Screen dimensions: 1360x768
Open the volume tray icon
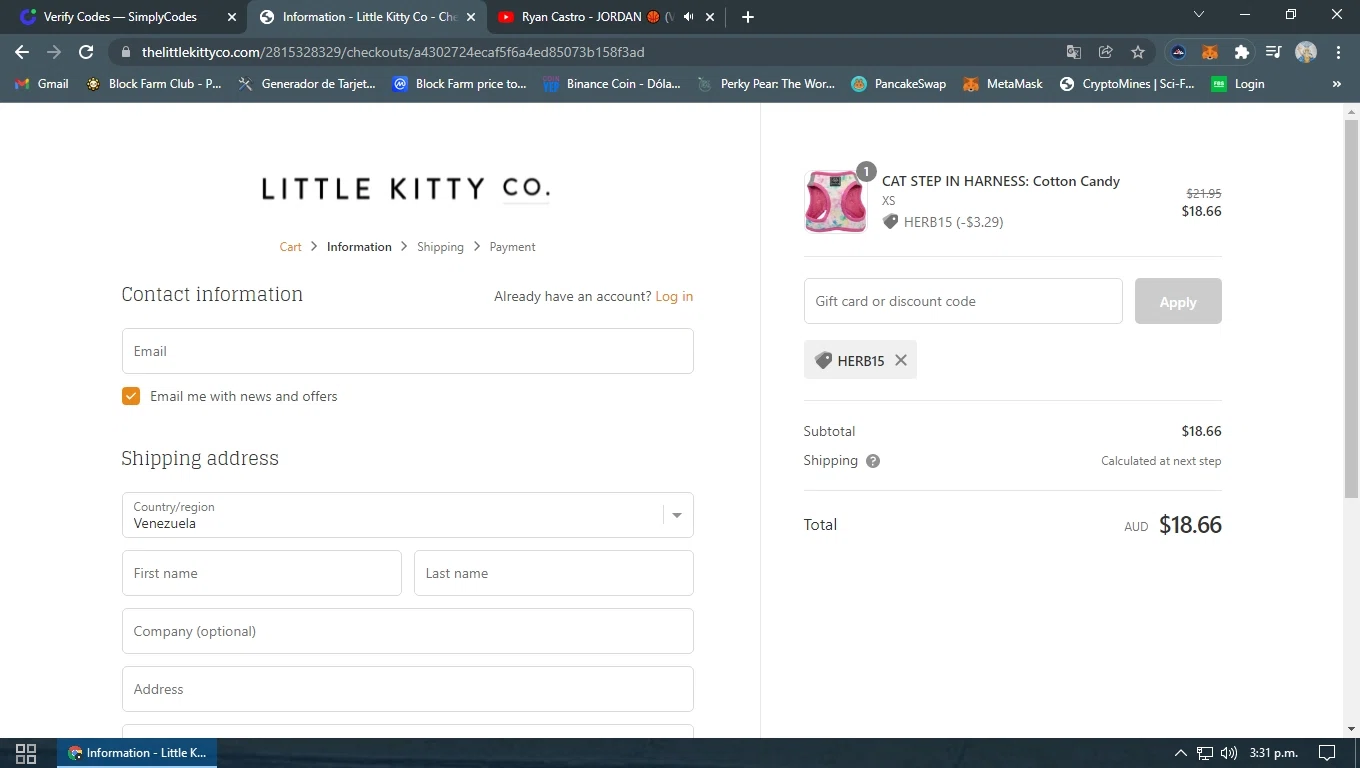point(1229,753)
